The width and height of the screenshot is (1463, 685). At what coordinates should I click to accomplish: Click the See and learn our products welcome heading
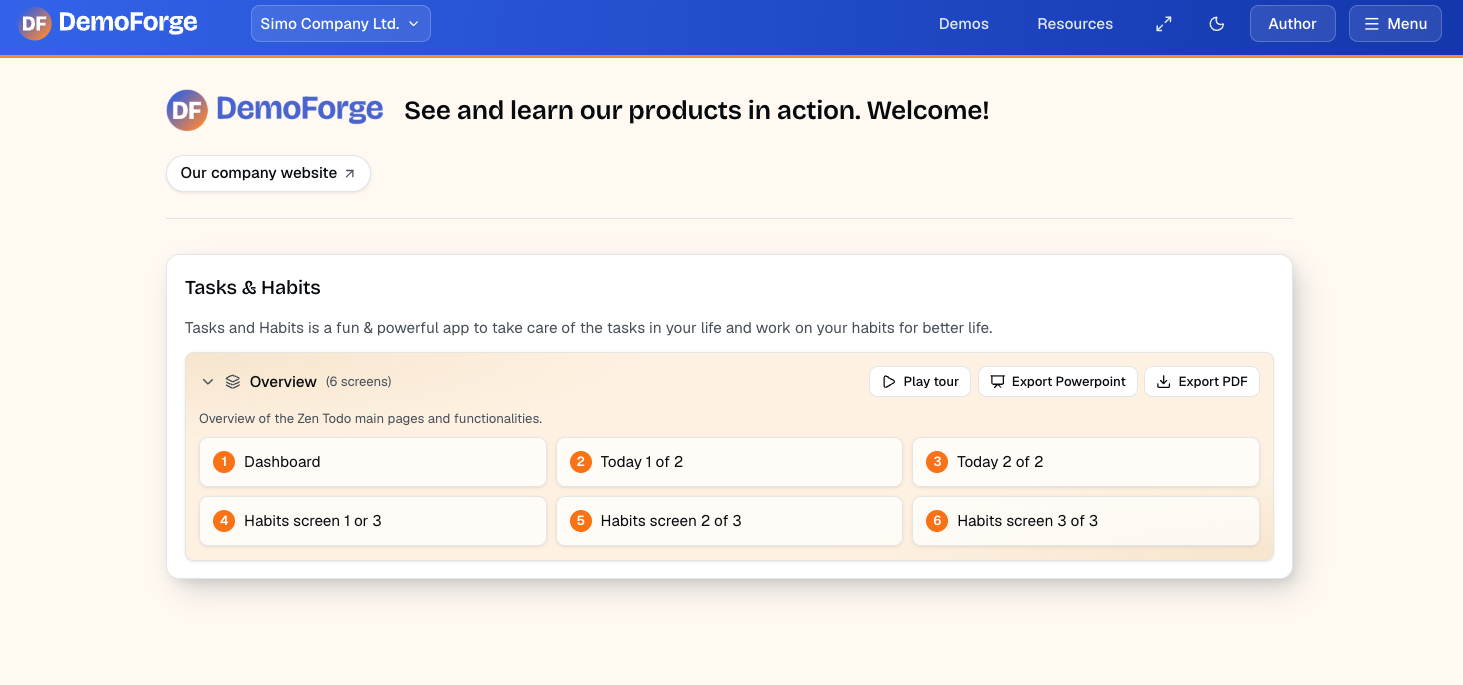[x=697, y=111]
